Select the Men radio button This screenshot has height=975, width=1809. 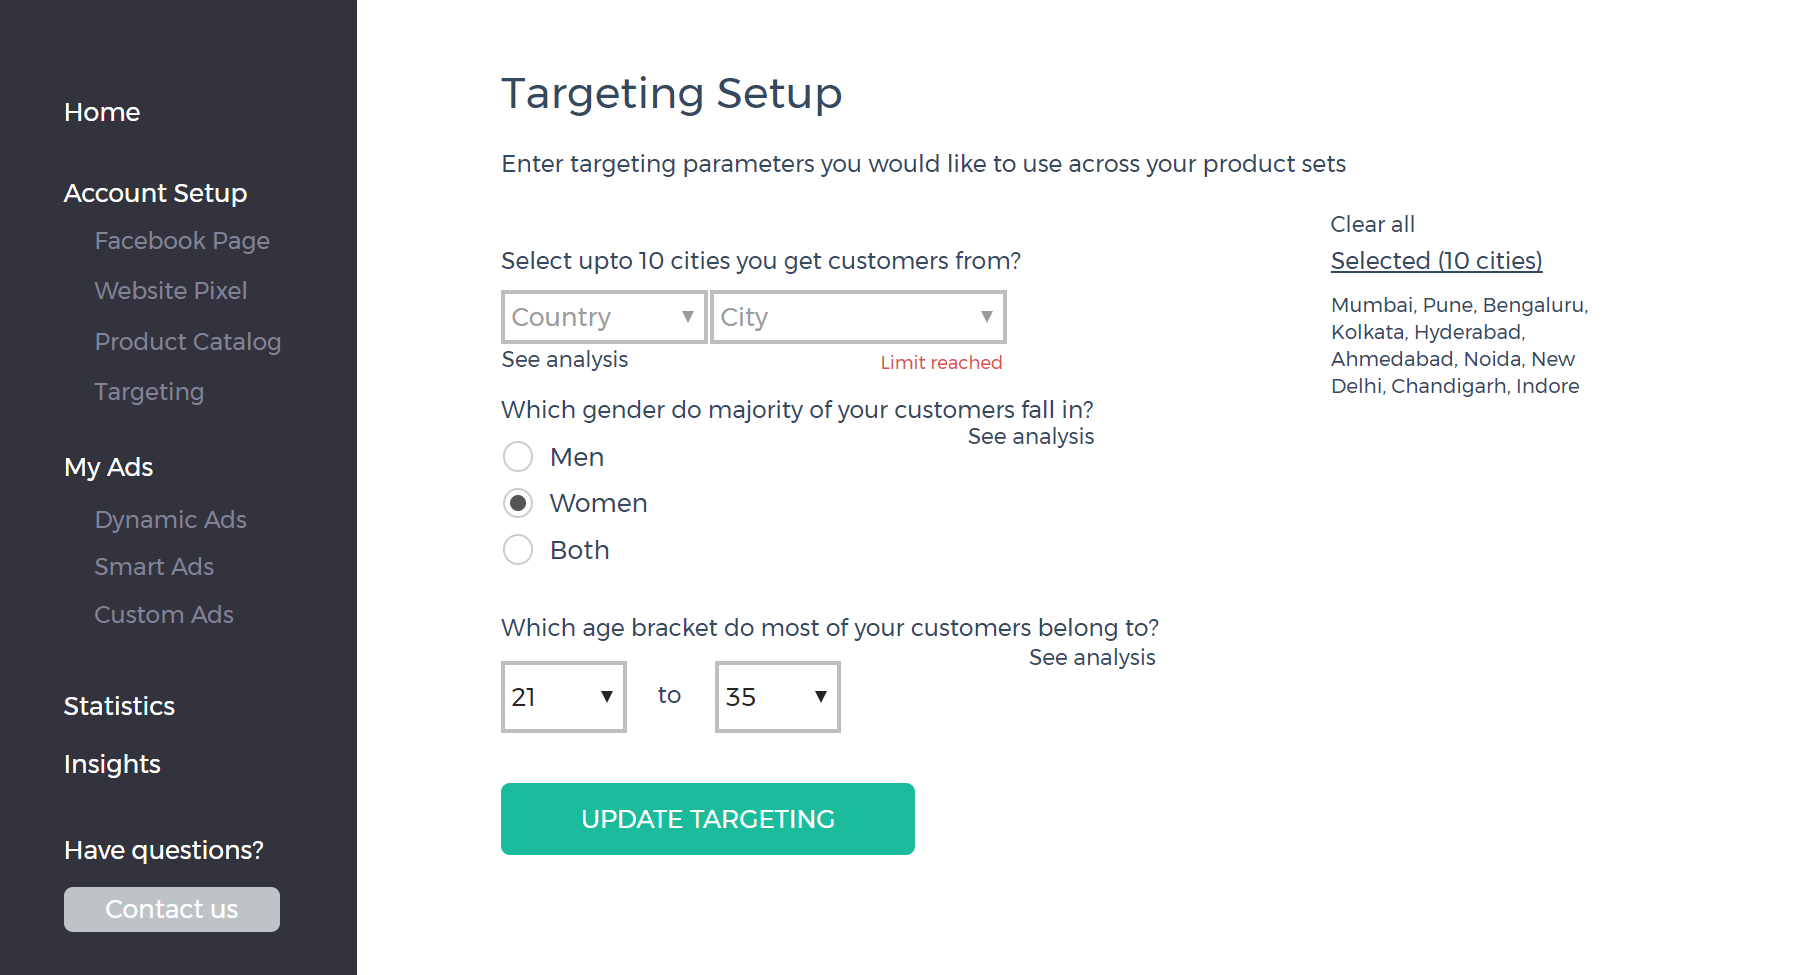(x=518, y=457)
